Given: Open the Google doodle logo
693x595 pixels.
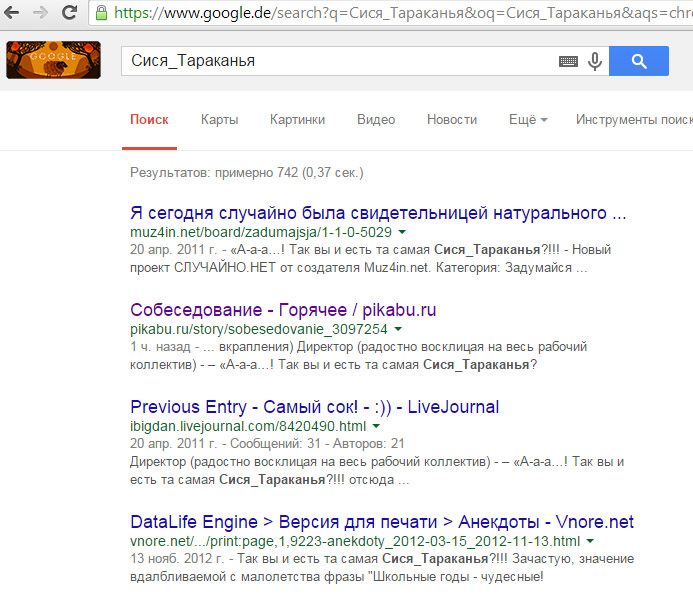Looking at the screenshot, I should point(53,60).
